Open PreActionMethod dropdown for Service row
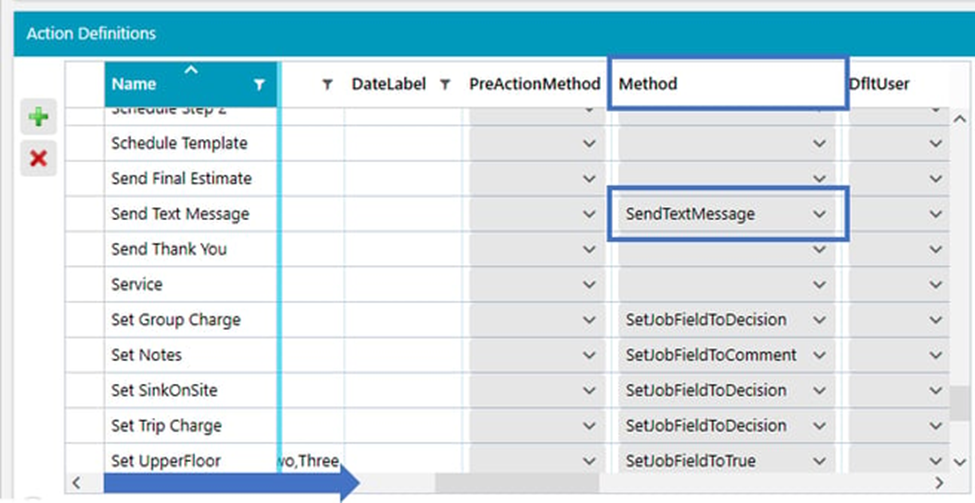The width and height of the screenshot is (975, 503). pos(589,285)
